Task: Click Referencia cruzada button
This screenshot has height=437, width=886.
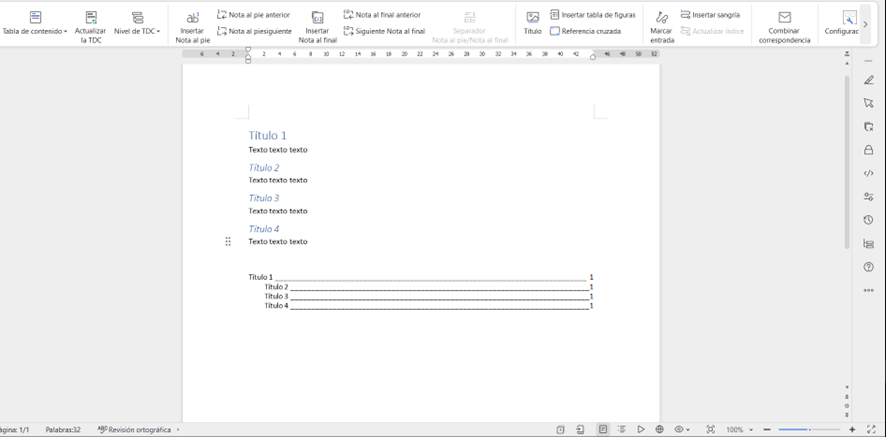Action: coord(585,31)
